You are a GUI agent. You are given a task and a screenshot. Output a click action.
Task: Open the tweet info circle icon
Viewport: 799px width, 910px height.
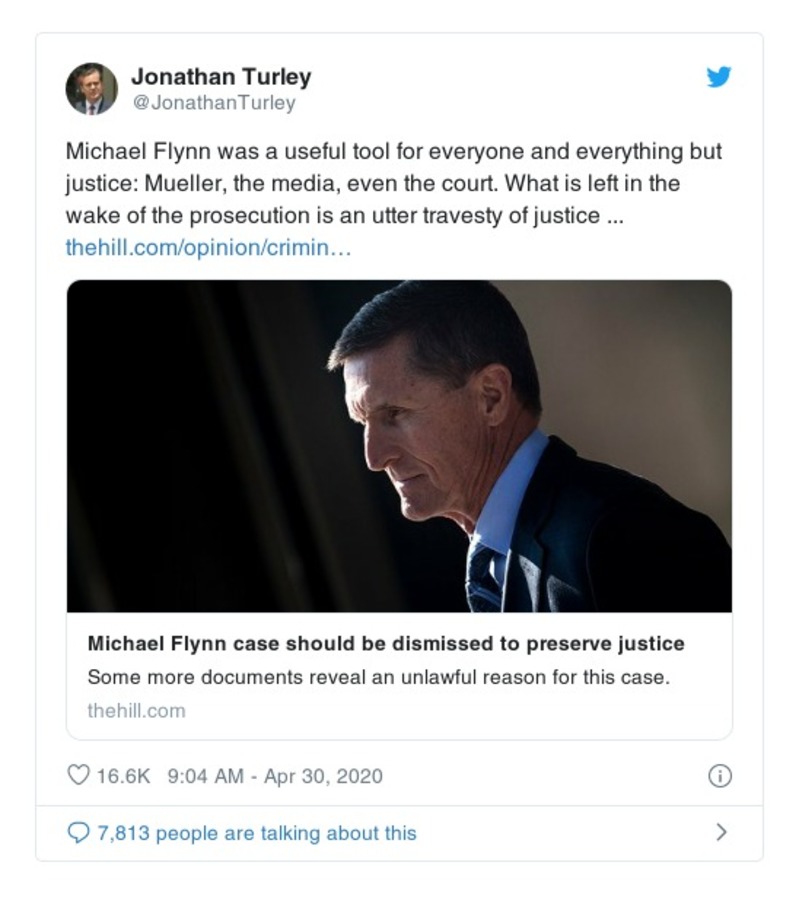(719, 775)
